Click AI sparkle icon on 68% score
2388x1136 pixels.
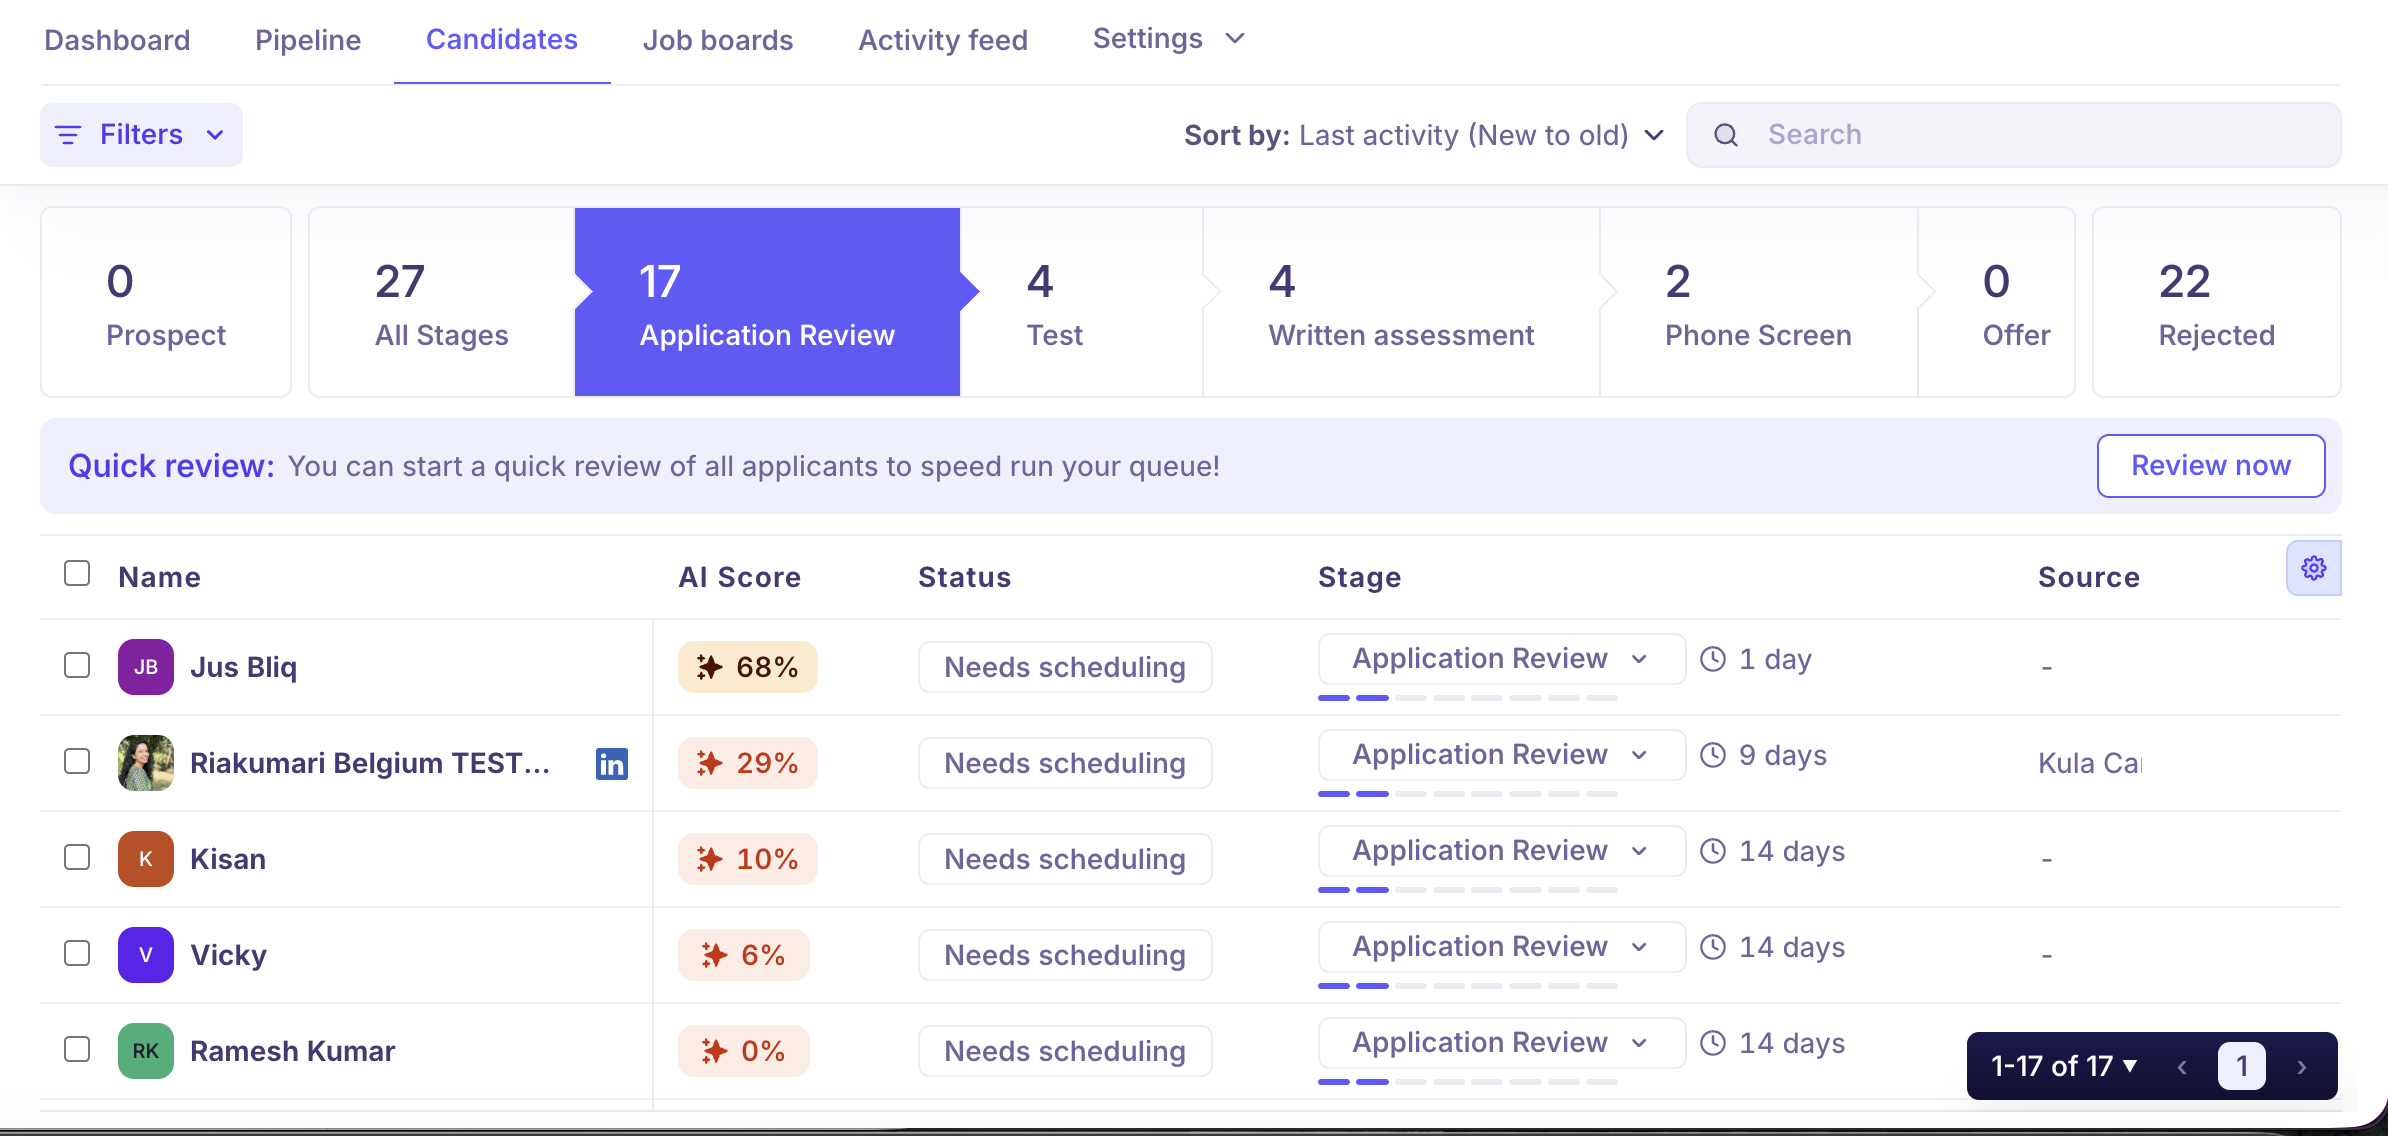709,667
